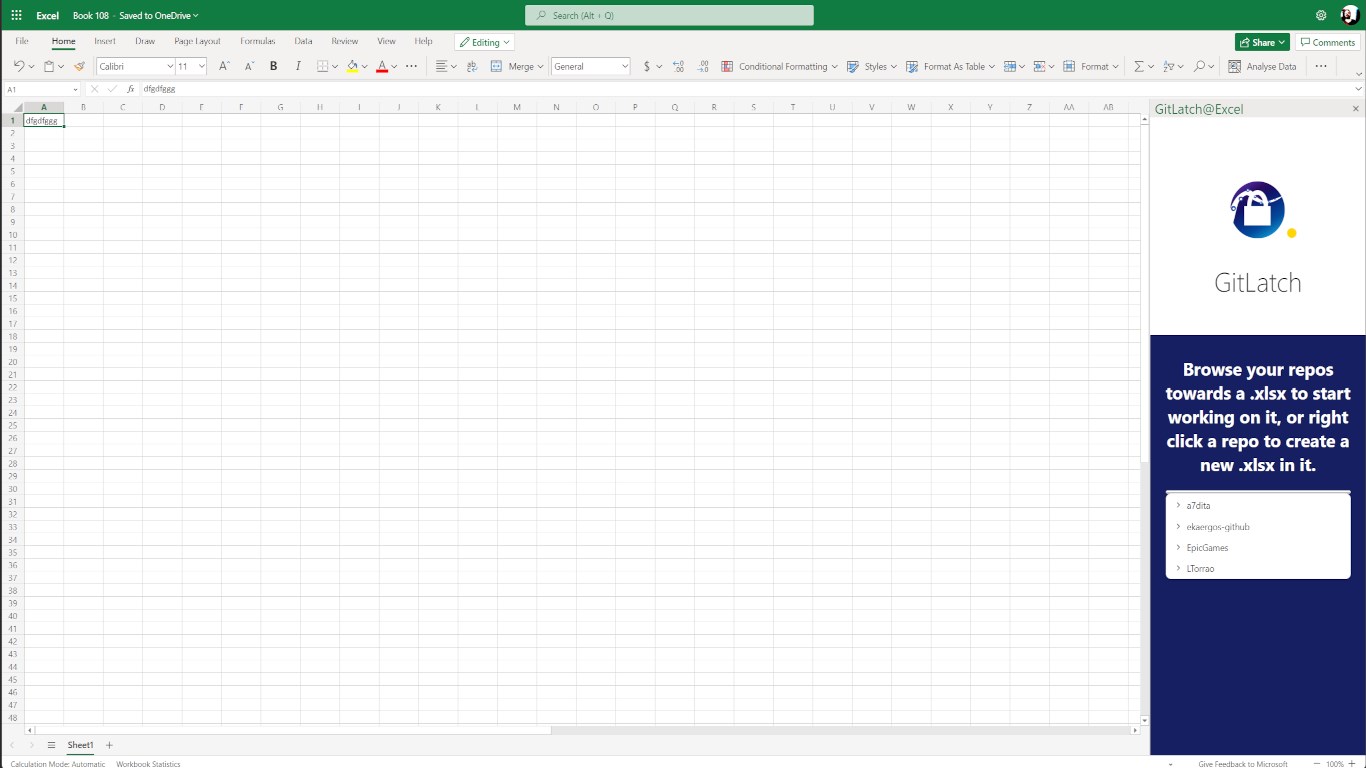Open the Help tab

pyautogui.click(x=423, y=41)
